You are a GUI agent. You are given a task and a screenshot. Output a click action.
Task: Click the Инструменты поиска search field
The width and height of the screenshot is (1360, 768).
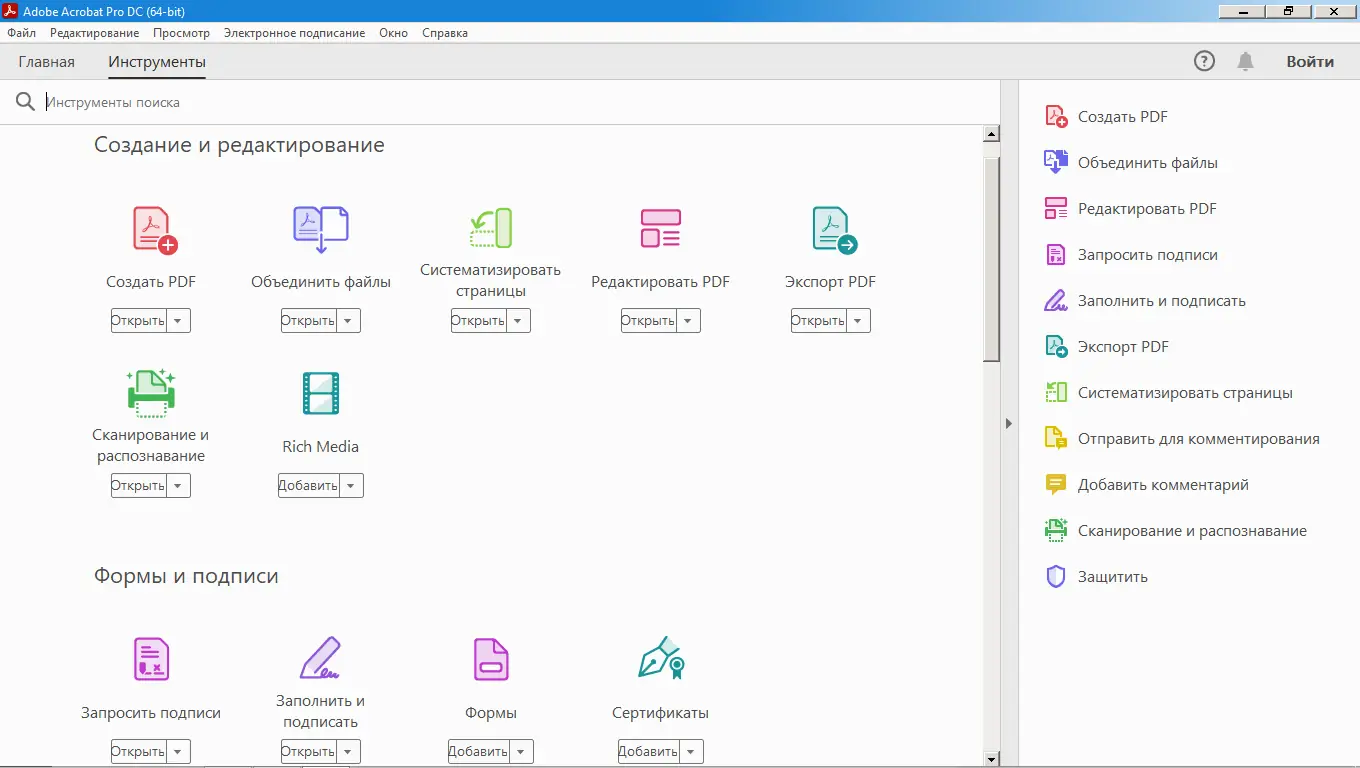point(520,102)
